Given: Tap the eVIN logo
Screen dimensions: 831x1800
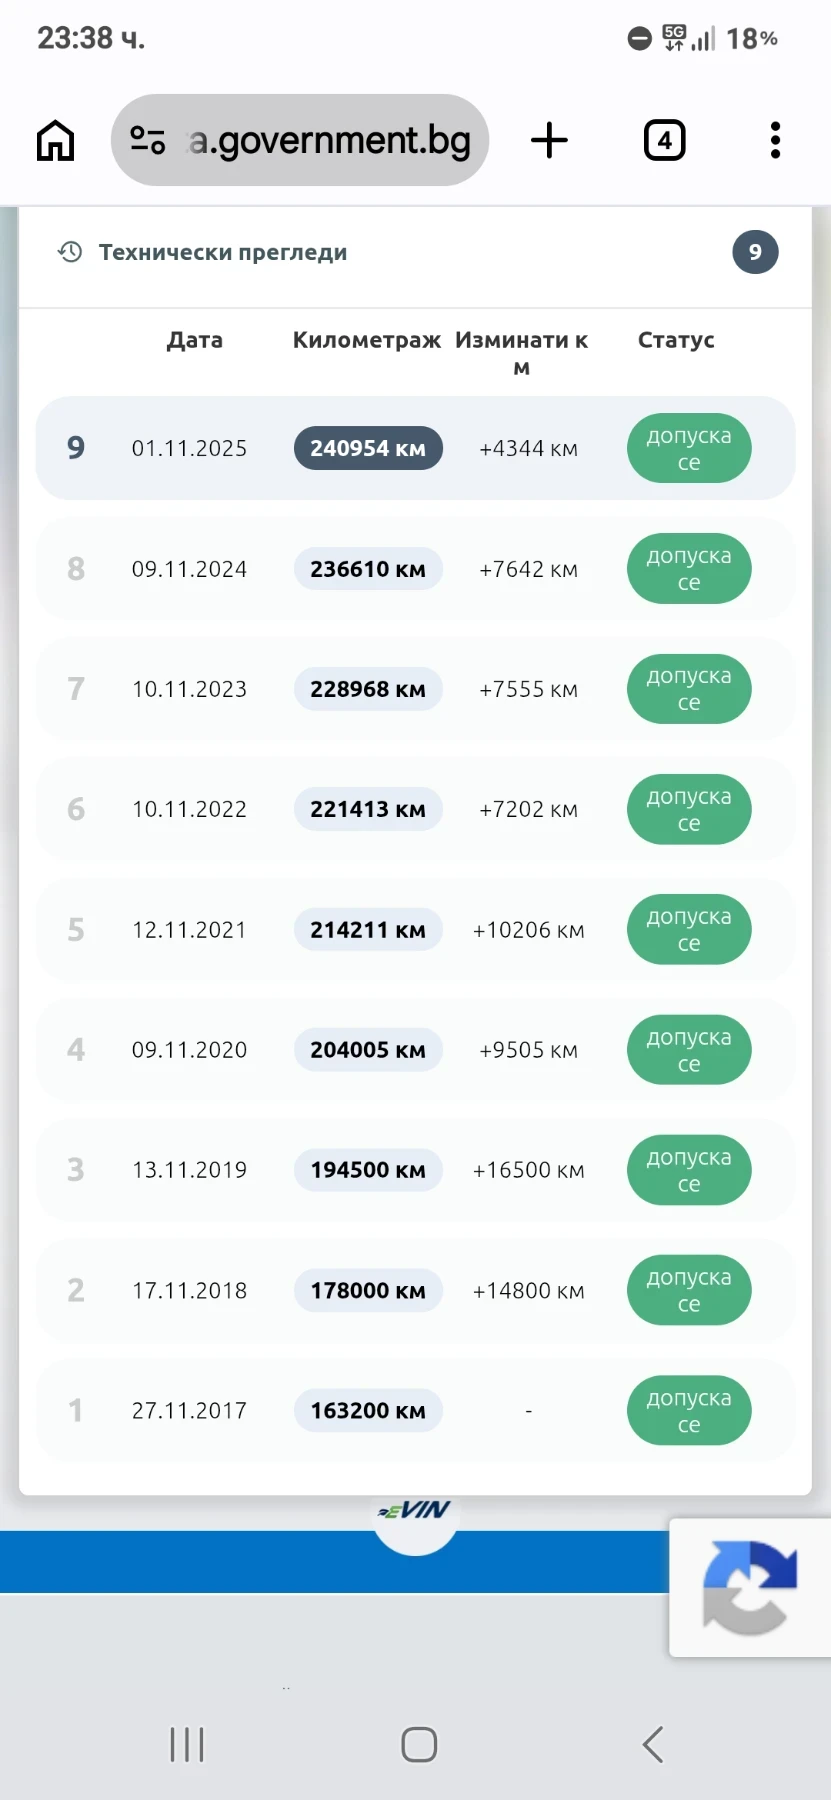Looking at the screenshot, I should point(415,1511).
